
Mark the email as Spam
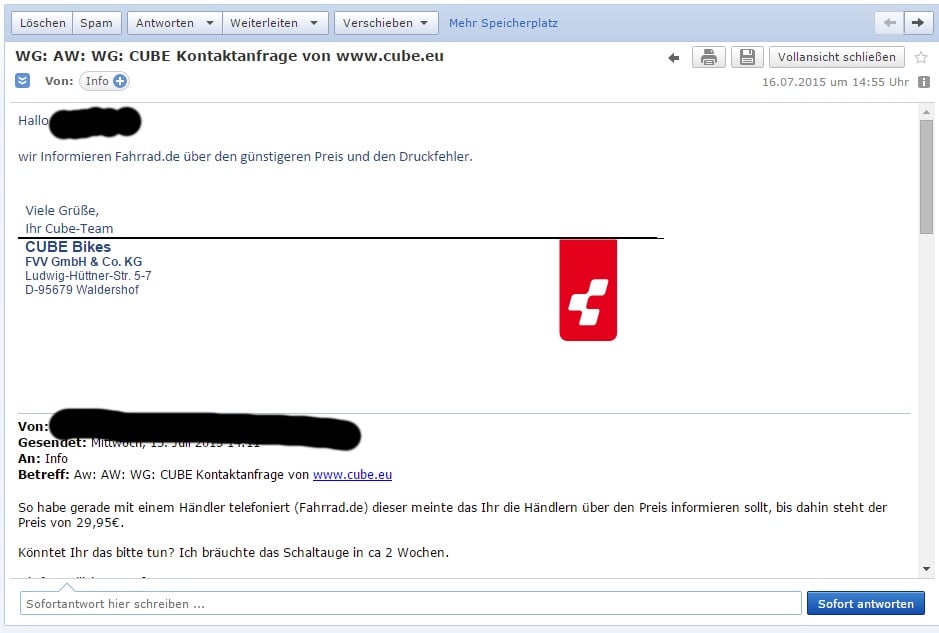pos(96,23)
